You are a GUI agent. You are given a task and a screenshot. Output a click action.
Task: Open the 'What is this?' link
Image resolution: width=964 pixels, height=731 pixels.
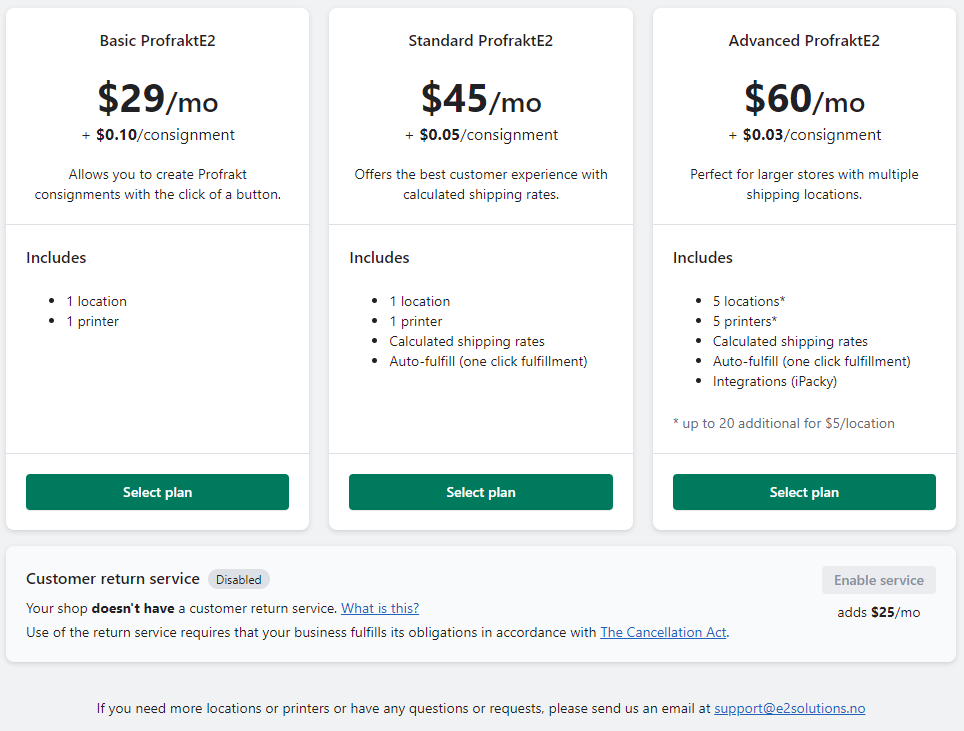click(380, 608)
